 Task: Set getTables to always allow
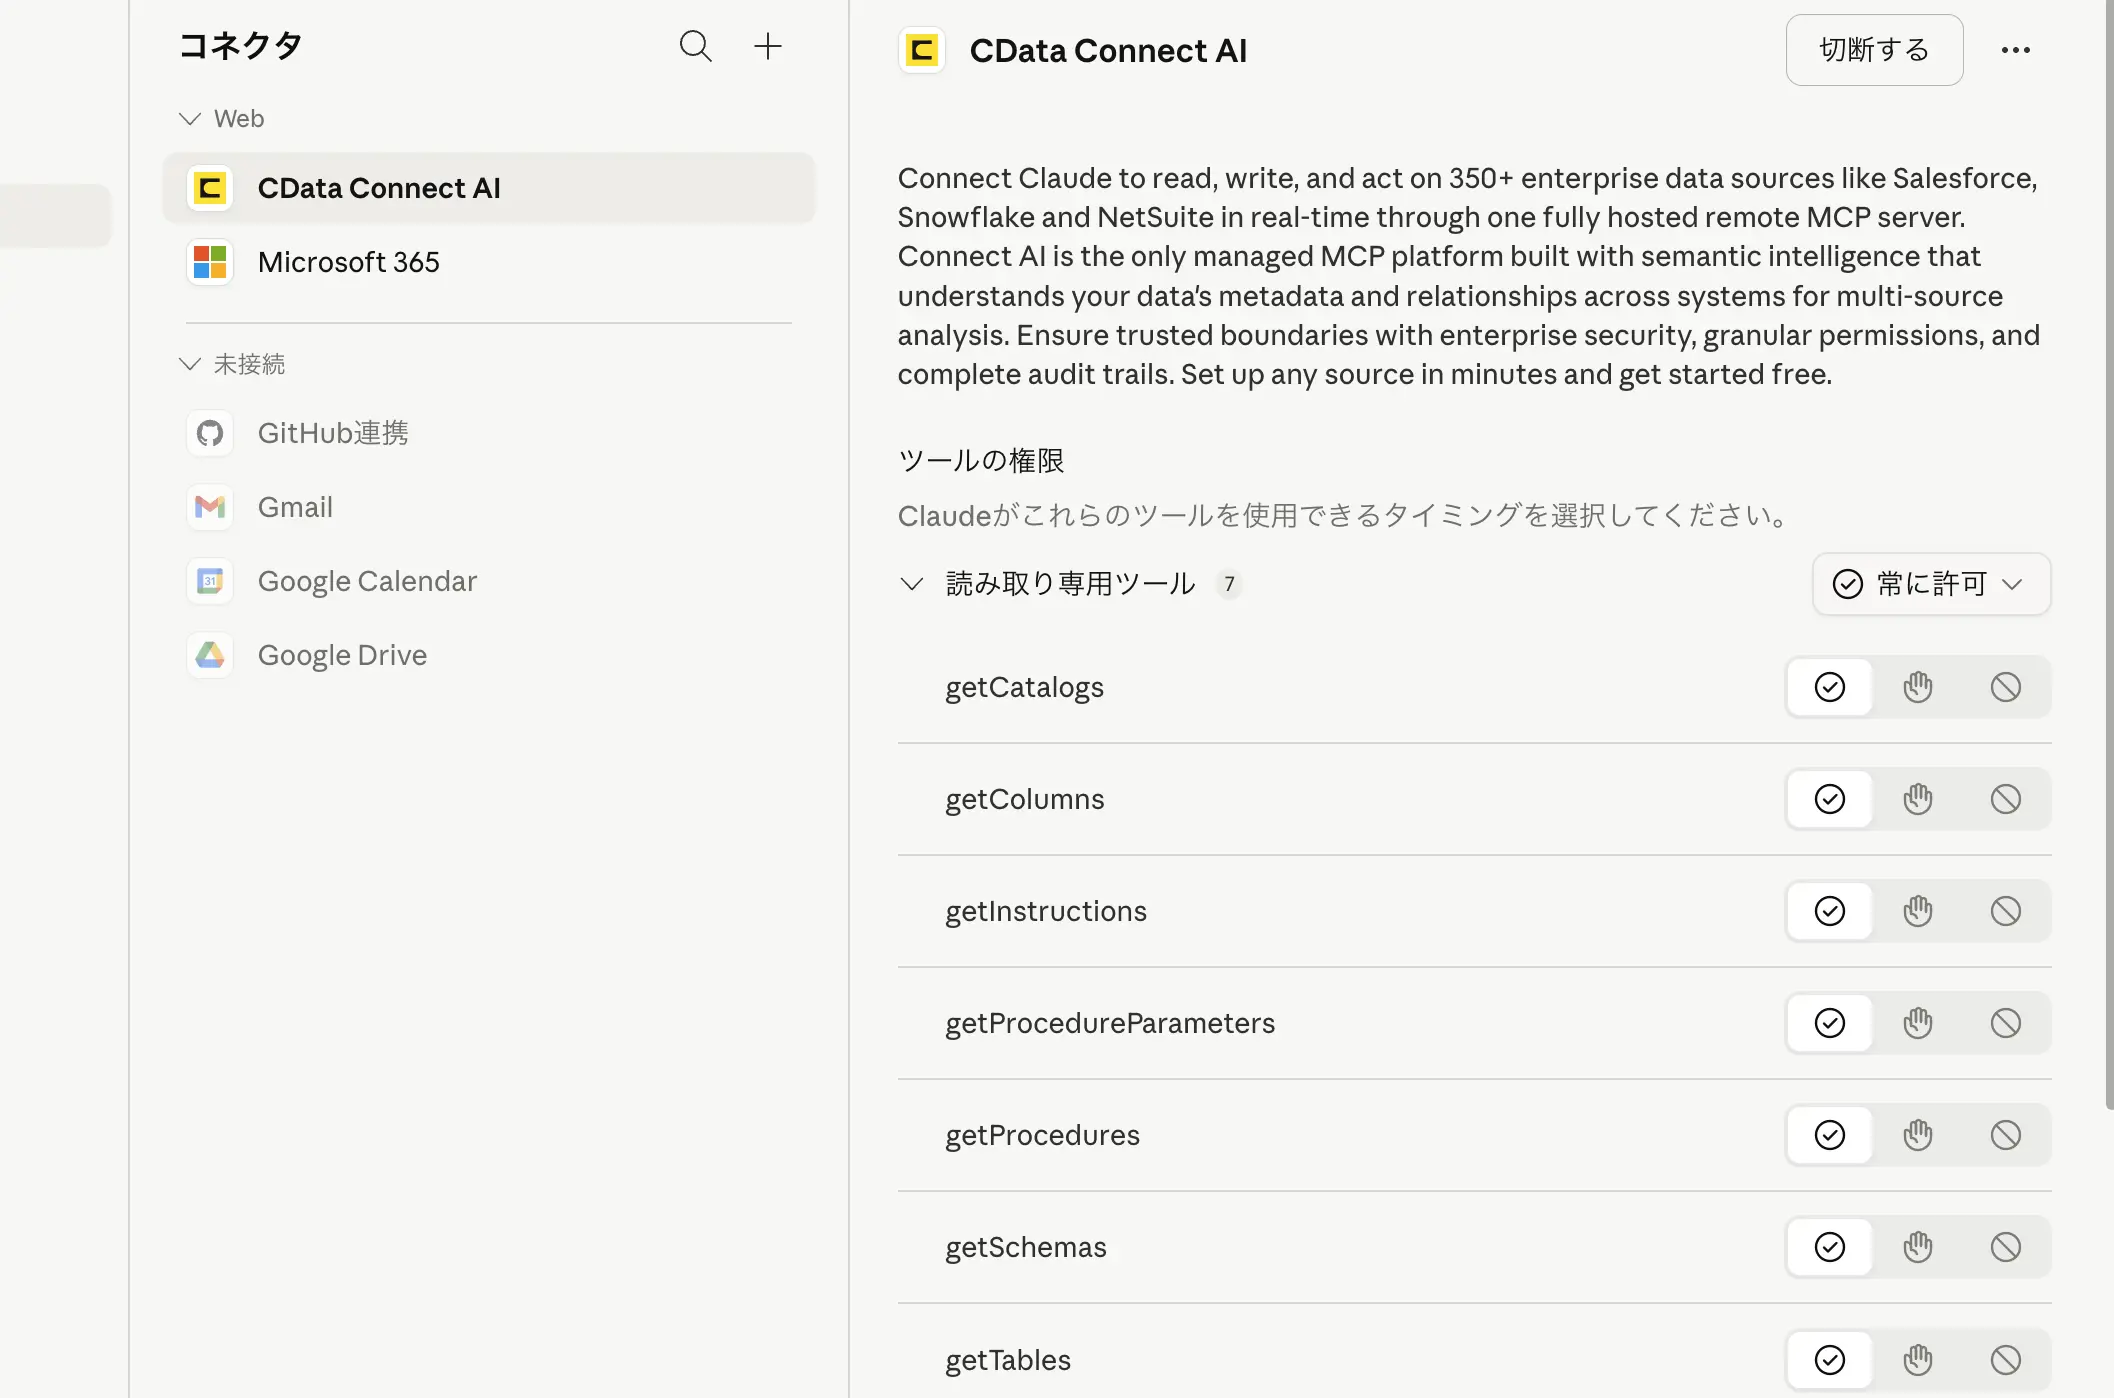pos(1830,1360)
